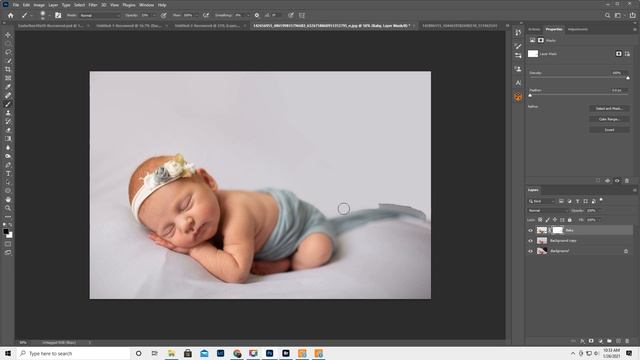Hide the Background copy layer

coord(531,241)
